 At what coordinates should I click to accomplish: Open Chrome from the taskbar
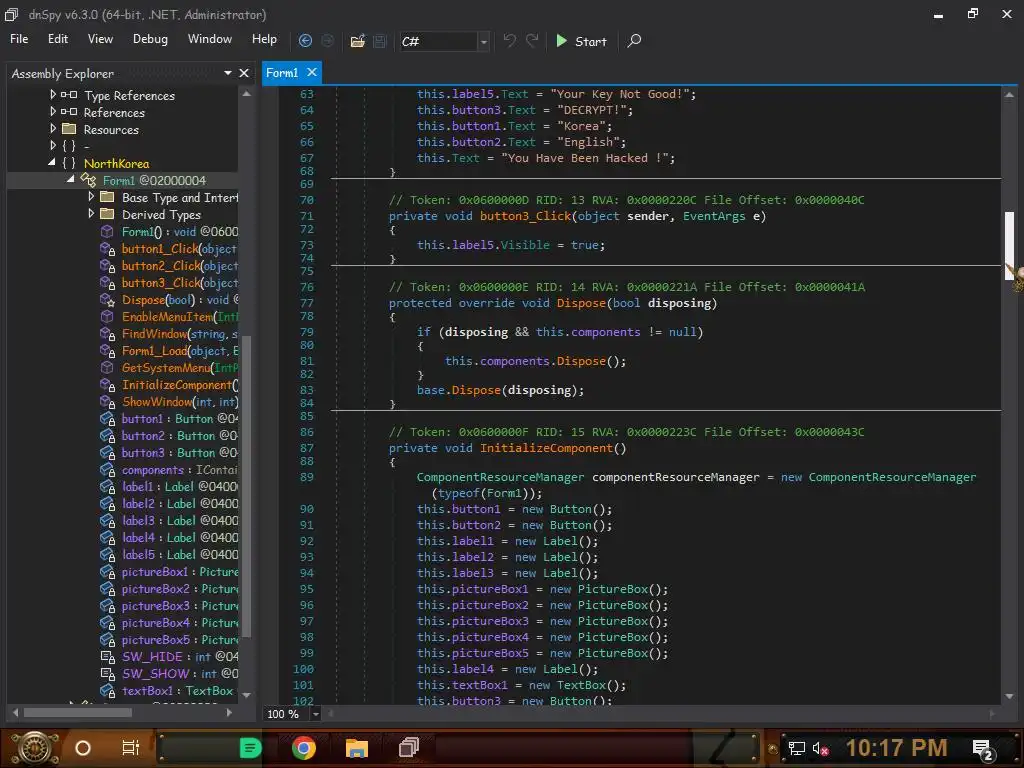(304, 747)
